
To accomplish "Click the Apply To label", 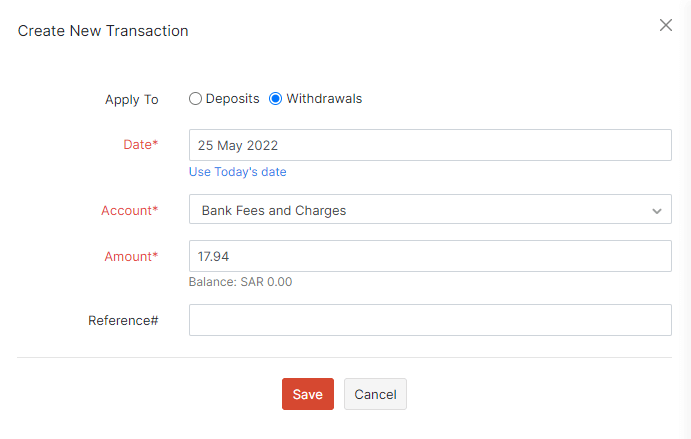I will tap(131, 100).
